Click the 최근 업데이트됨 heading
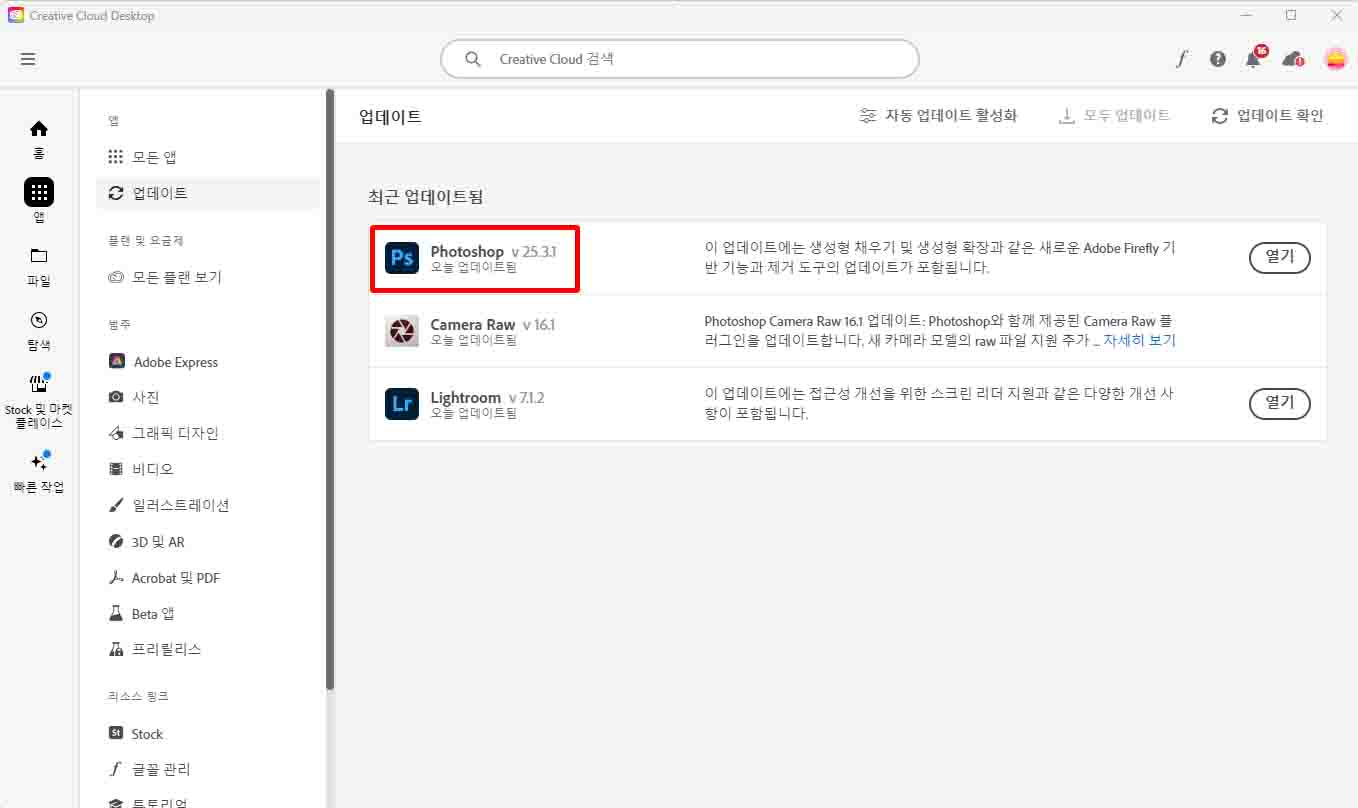 tap(425, 196)
